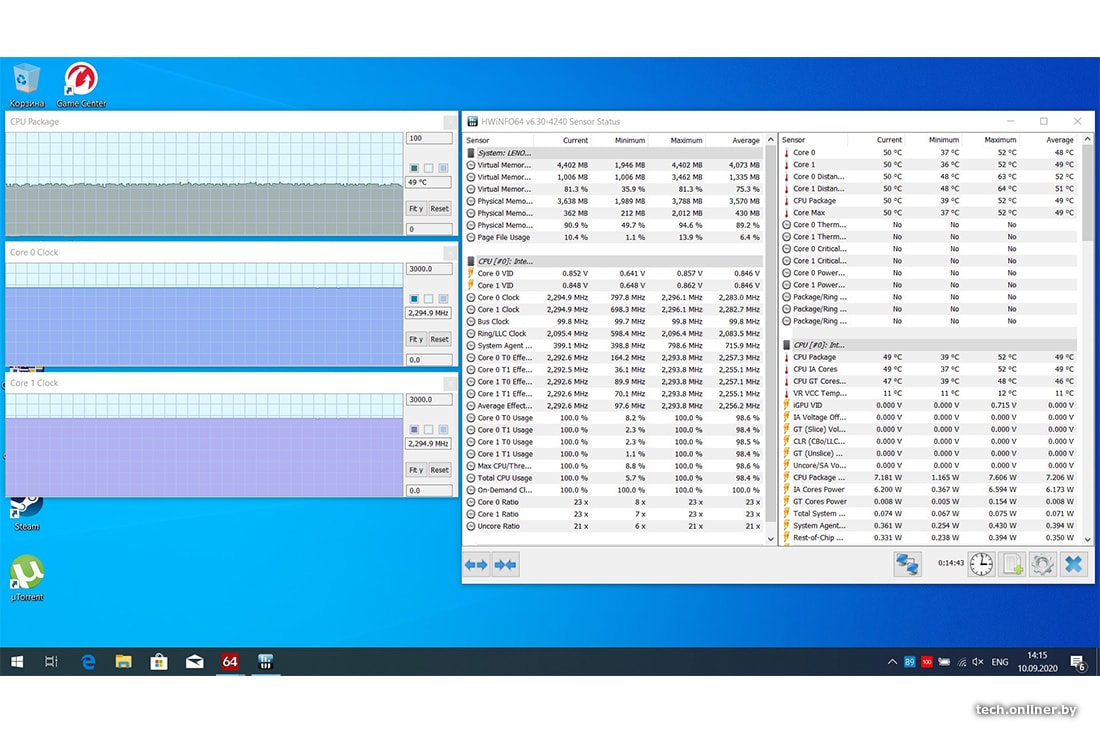Click the expand columns arrows icon
The height and width of the screenshot is (733, 1100).
476,565
